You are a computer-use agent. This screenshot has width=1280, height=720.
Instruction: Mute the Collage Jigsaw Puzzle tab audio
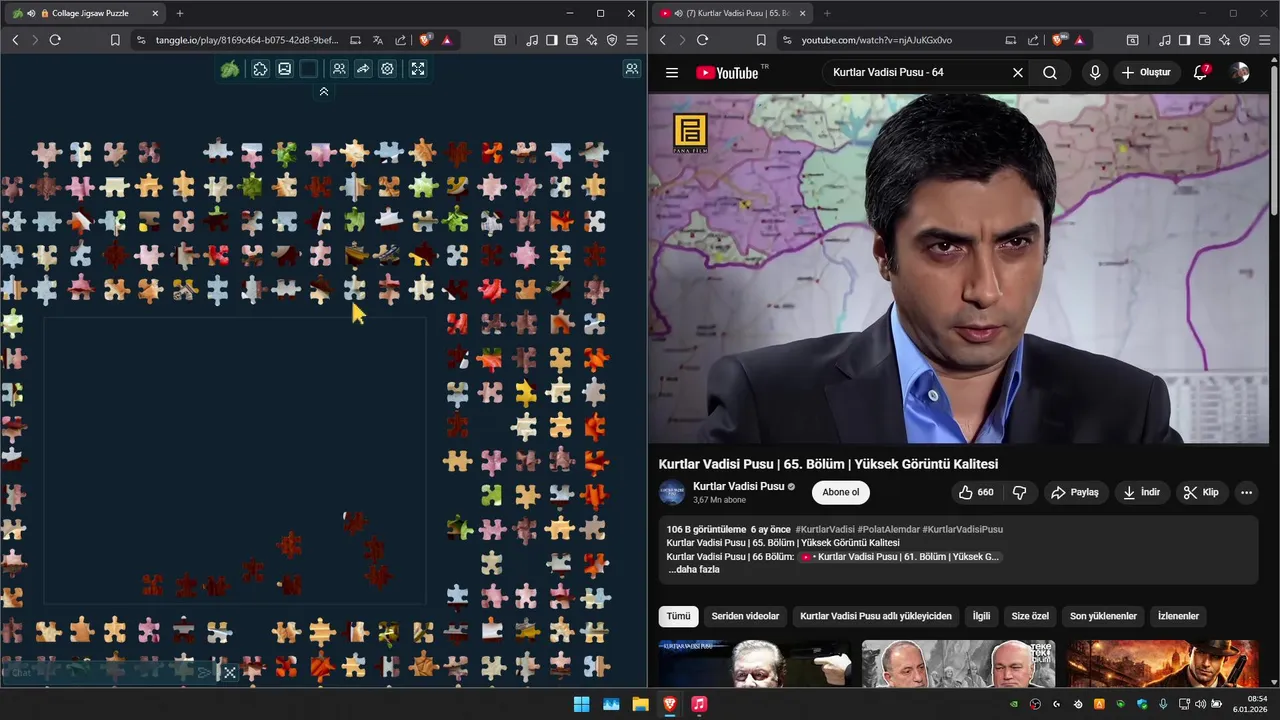coord(32,14)
